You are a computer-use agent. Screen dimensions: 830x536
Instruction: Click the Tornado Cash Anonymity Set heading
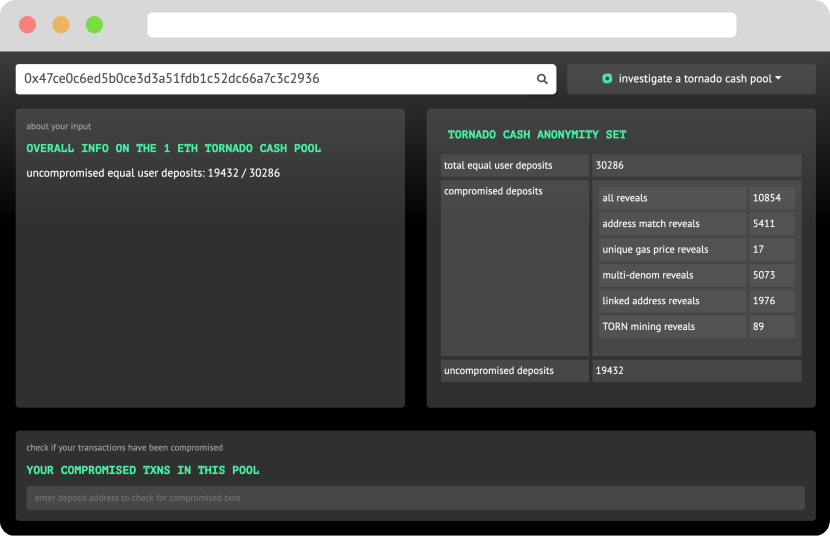point(537,134)
